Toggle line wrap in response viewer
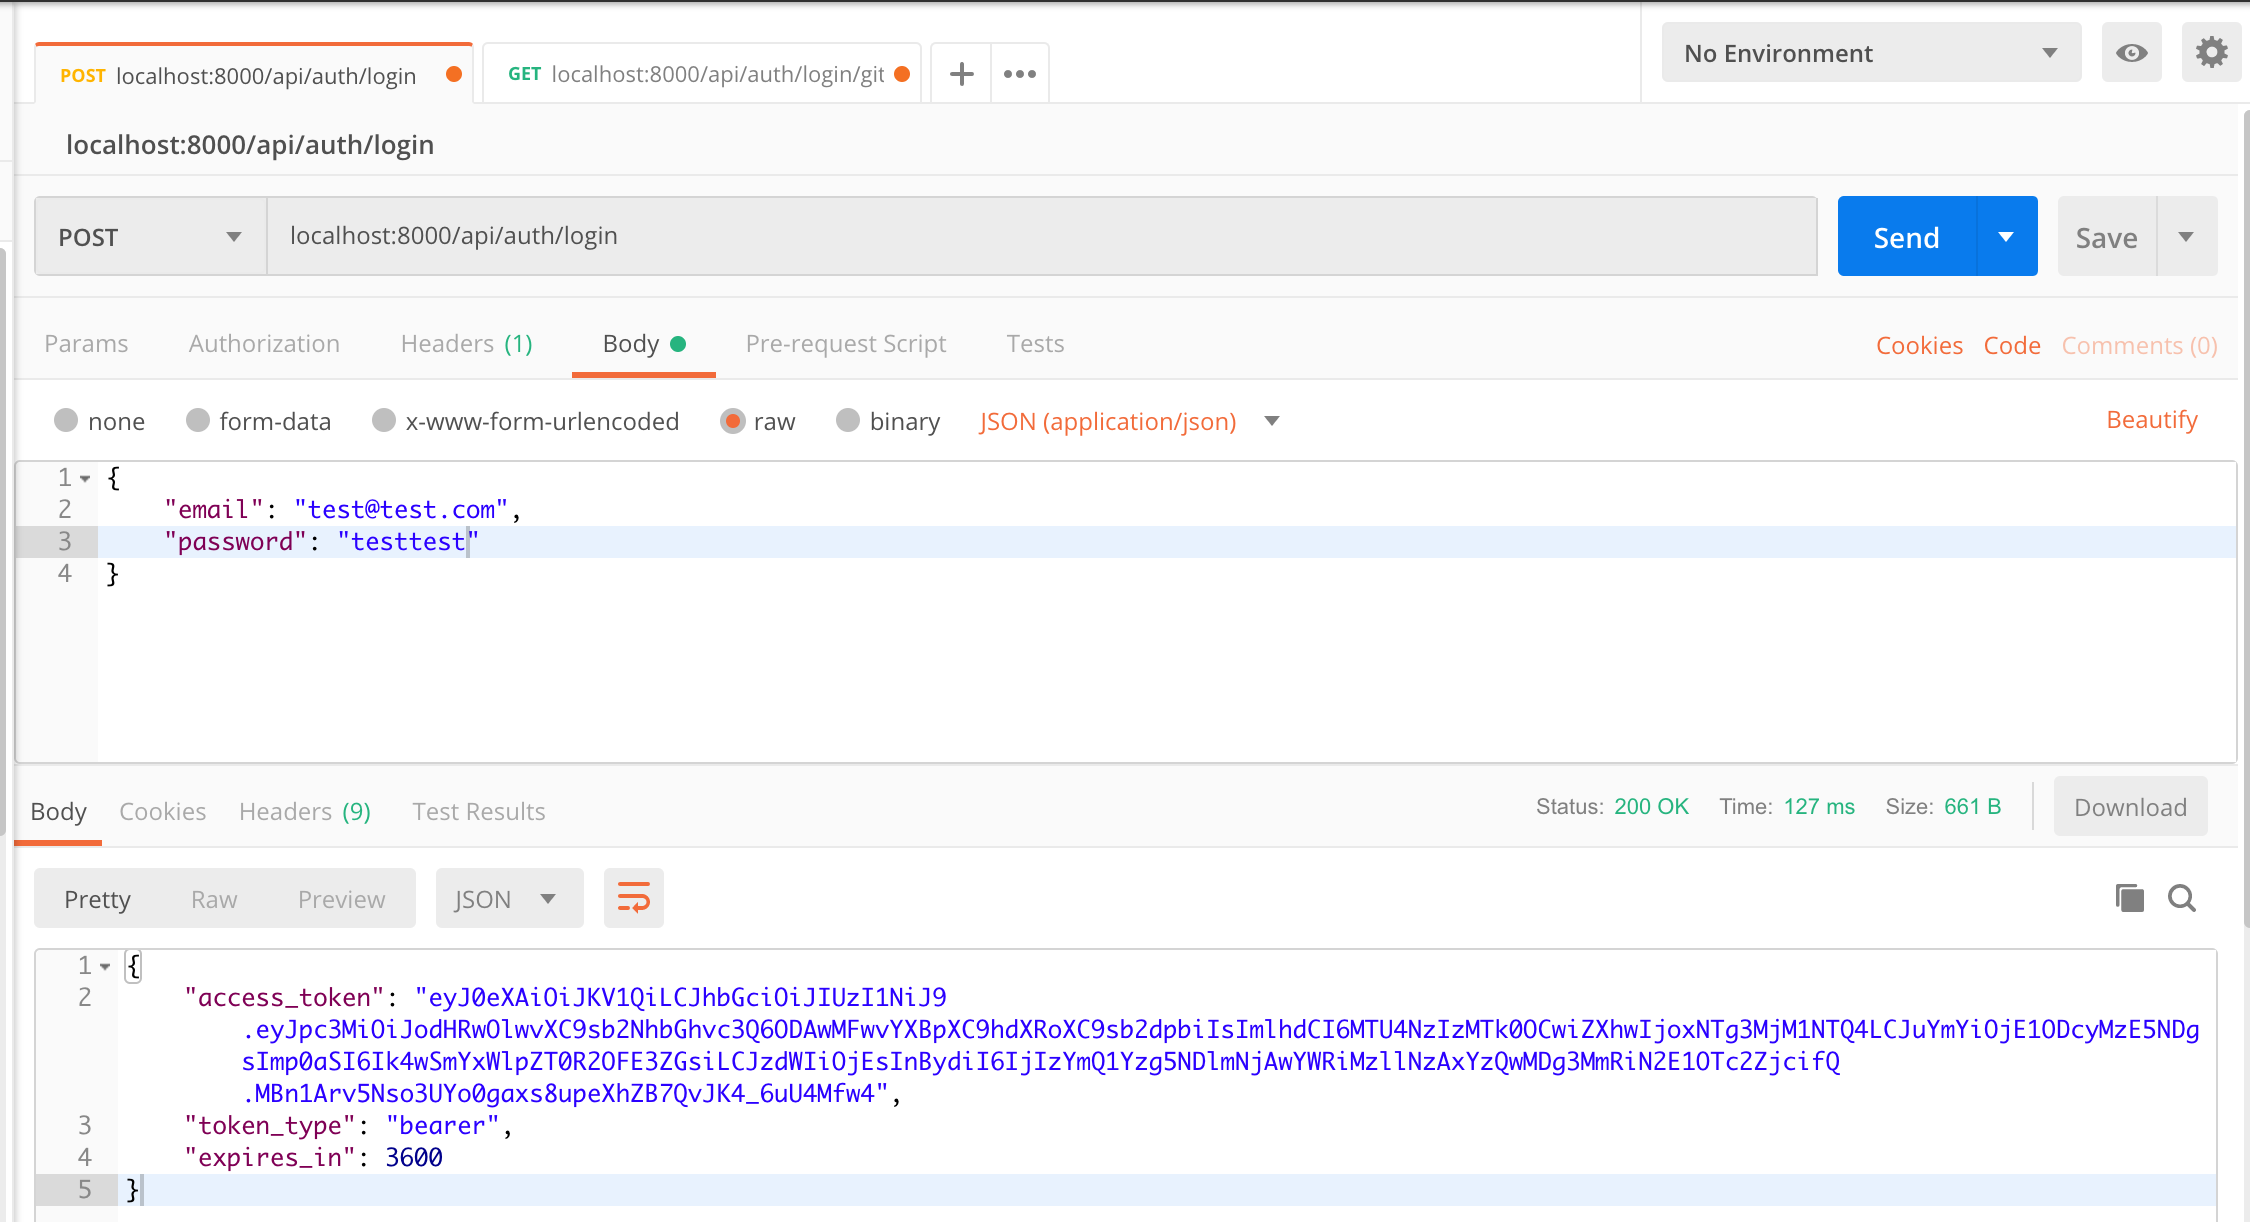Viewport: 2250px width, 1222px height. point(633,897)
